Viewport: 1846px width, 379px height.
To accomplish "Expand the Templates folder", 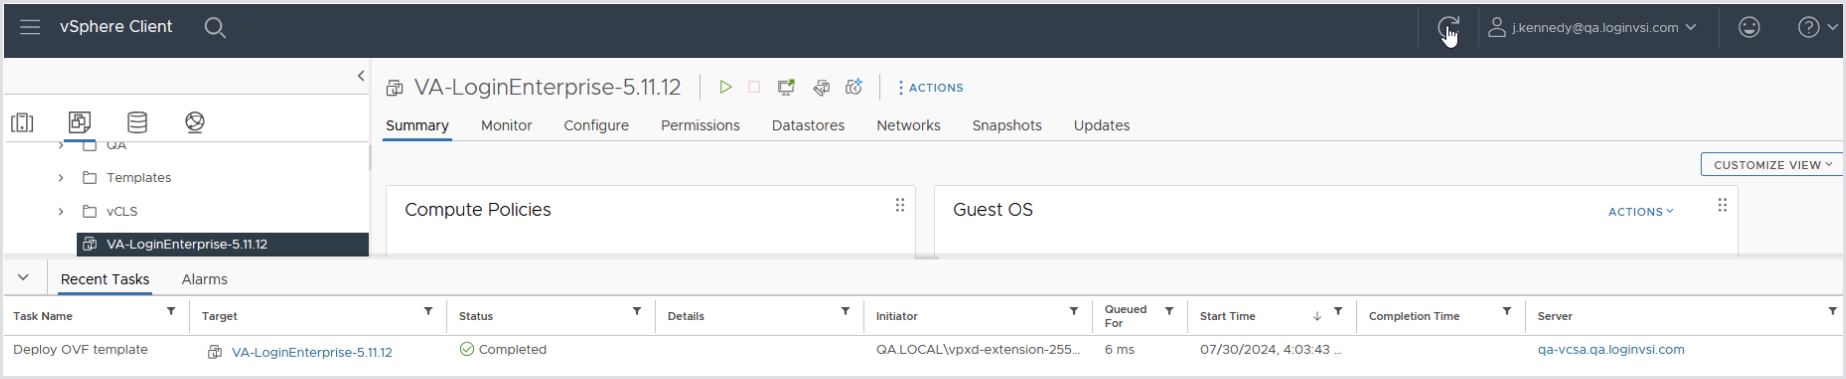I will pyautogui.click(x=61, y=178).
